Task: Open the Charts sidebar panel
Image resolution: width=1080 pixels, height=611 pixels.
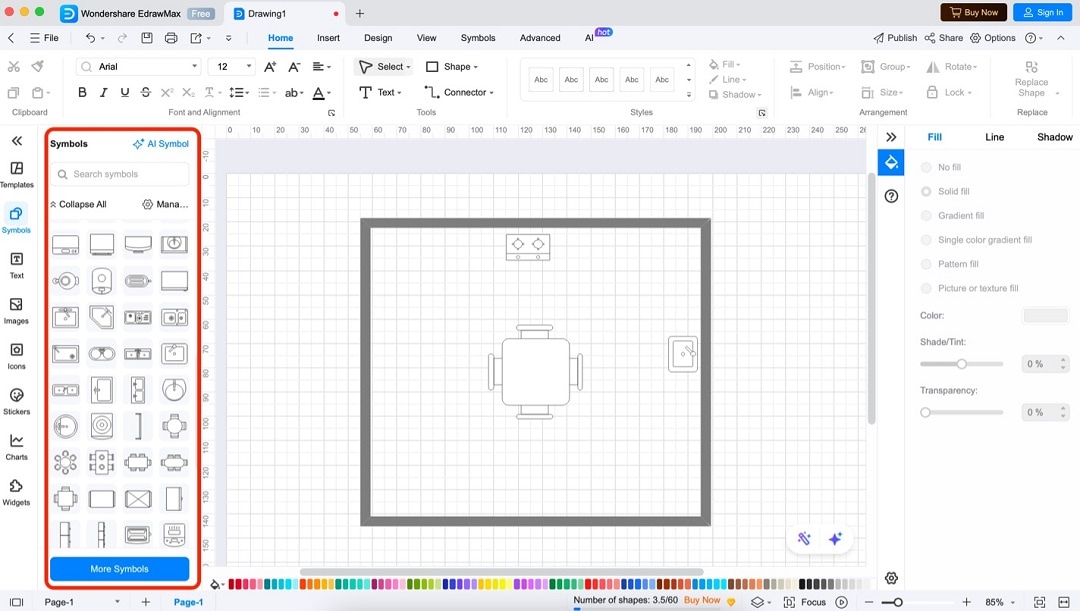Action: 17,447
